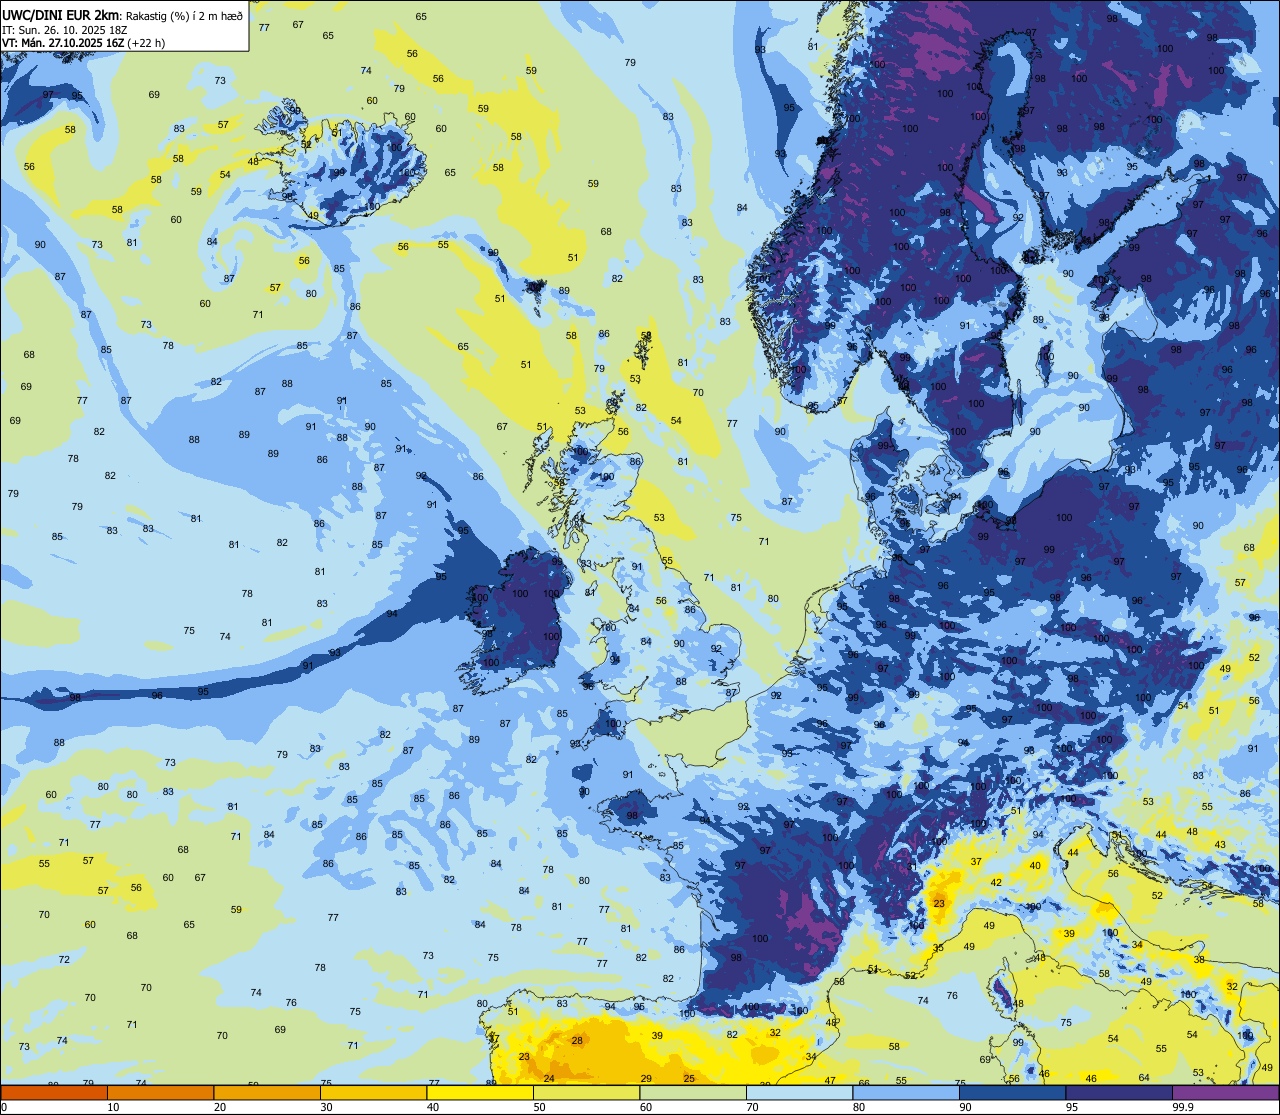1280x1115 pixels.
Task: Click the bright yellow 40–50 legend color segment
Action: [480, 1092]
